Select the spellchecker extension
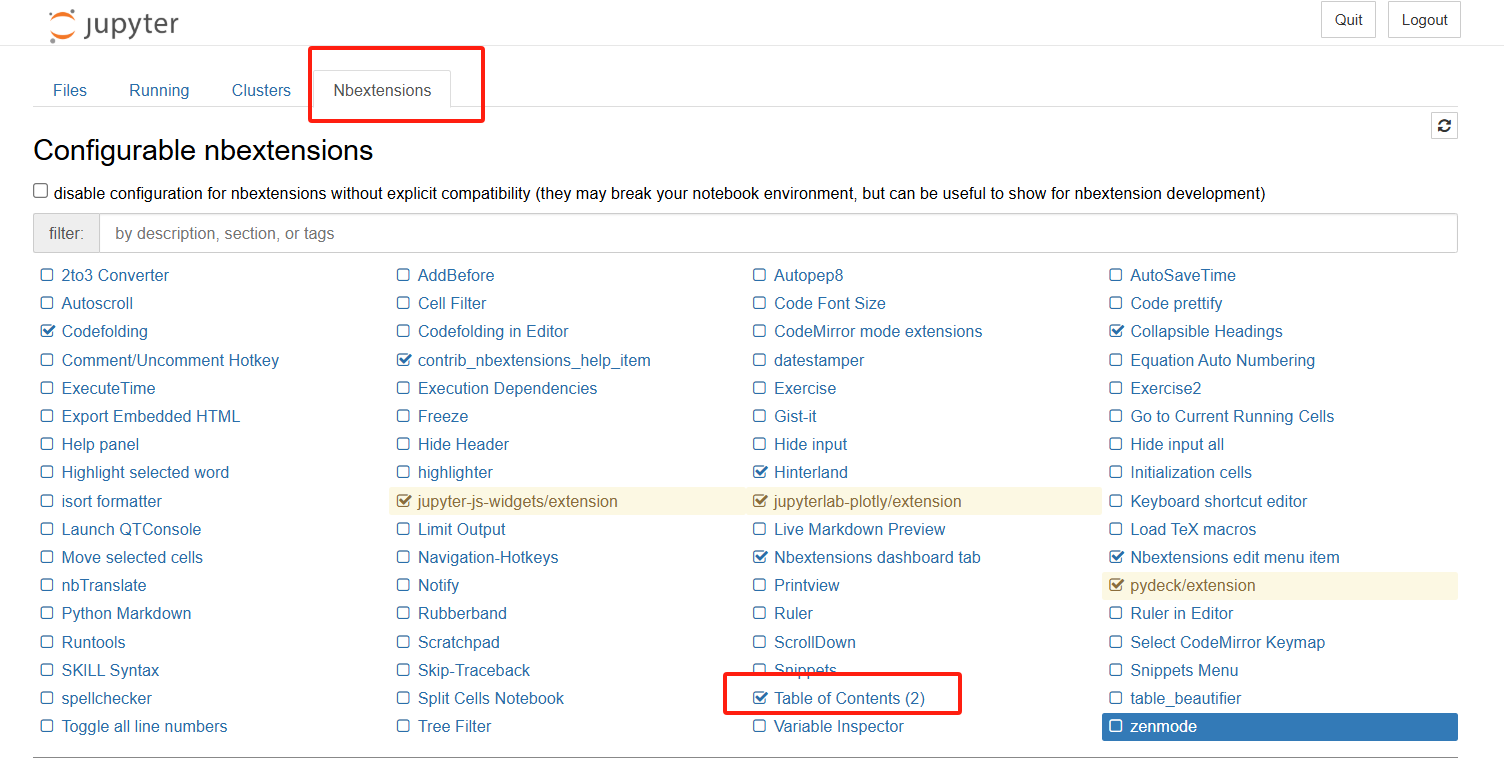The image size is (1504, 771). click(x=107, y=698)
